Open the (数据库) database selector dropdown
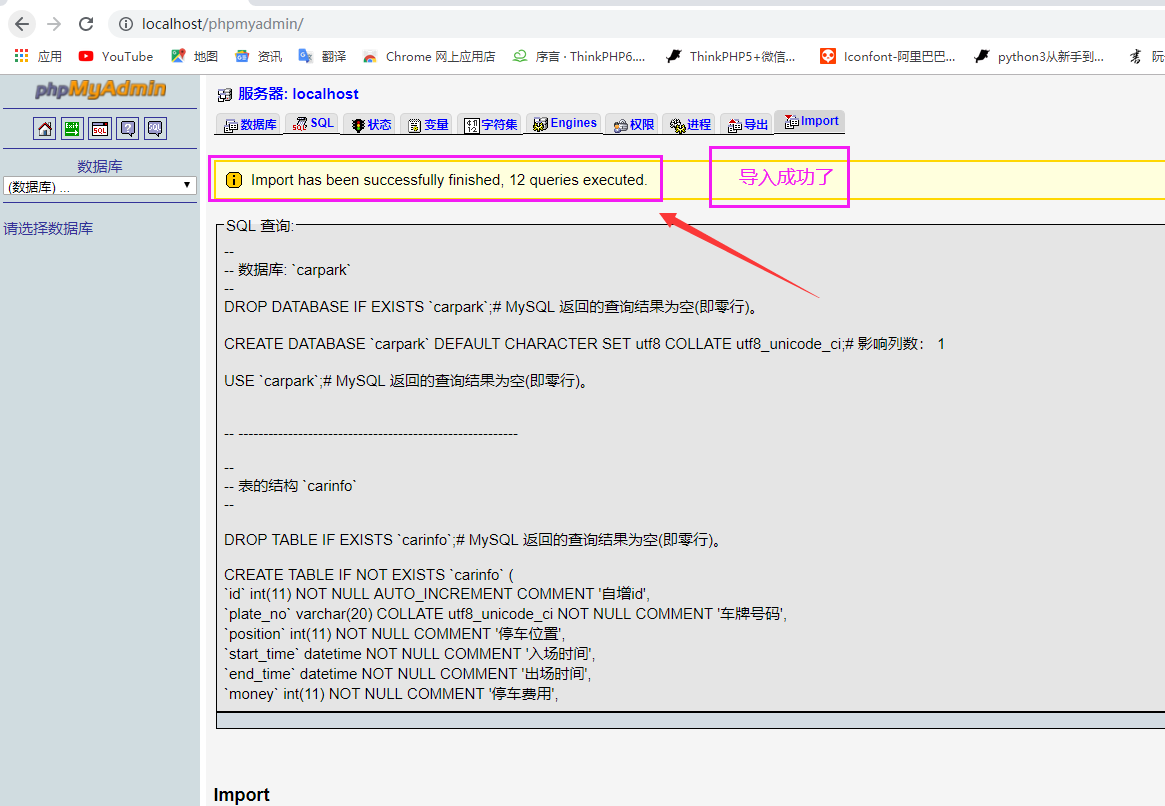Screen dimensions: 1165x806 [x=100, y=184]
